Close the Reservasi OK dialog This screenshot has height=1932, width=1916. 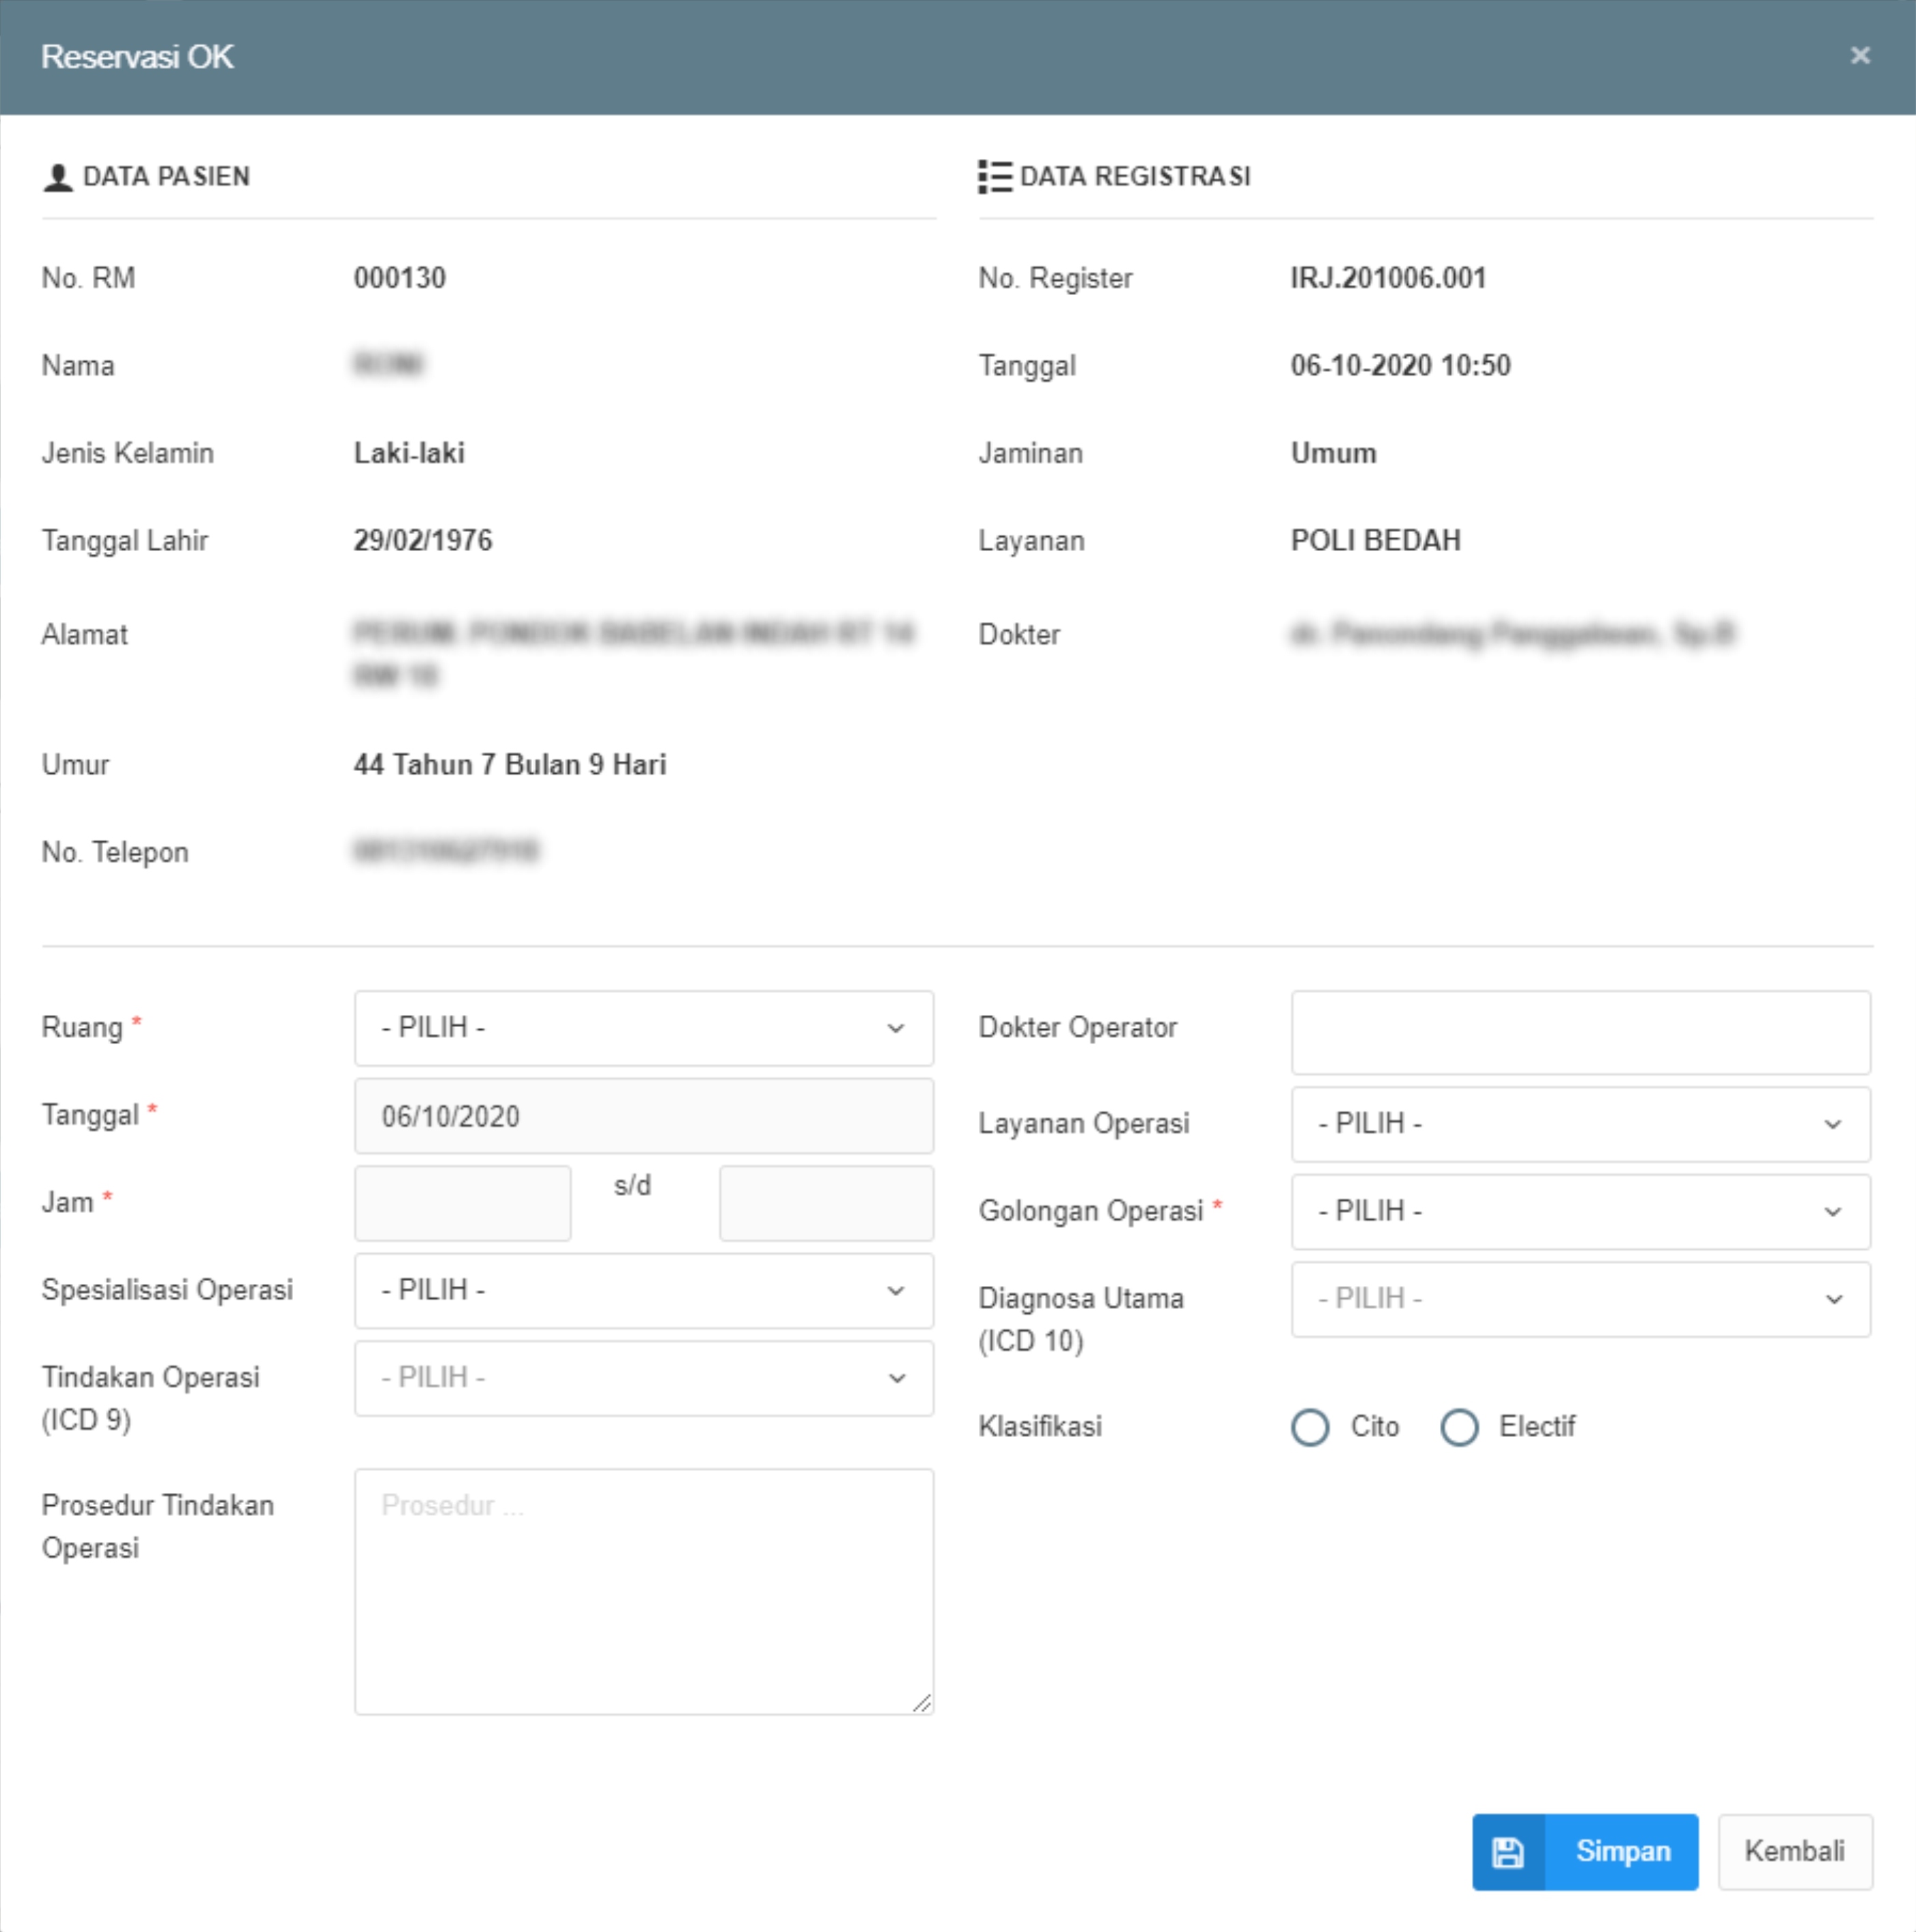point(1859,56)
